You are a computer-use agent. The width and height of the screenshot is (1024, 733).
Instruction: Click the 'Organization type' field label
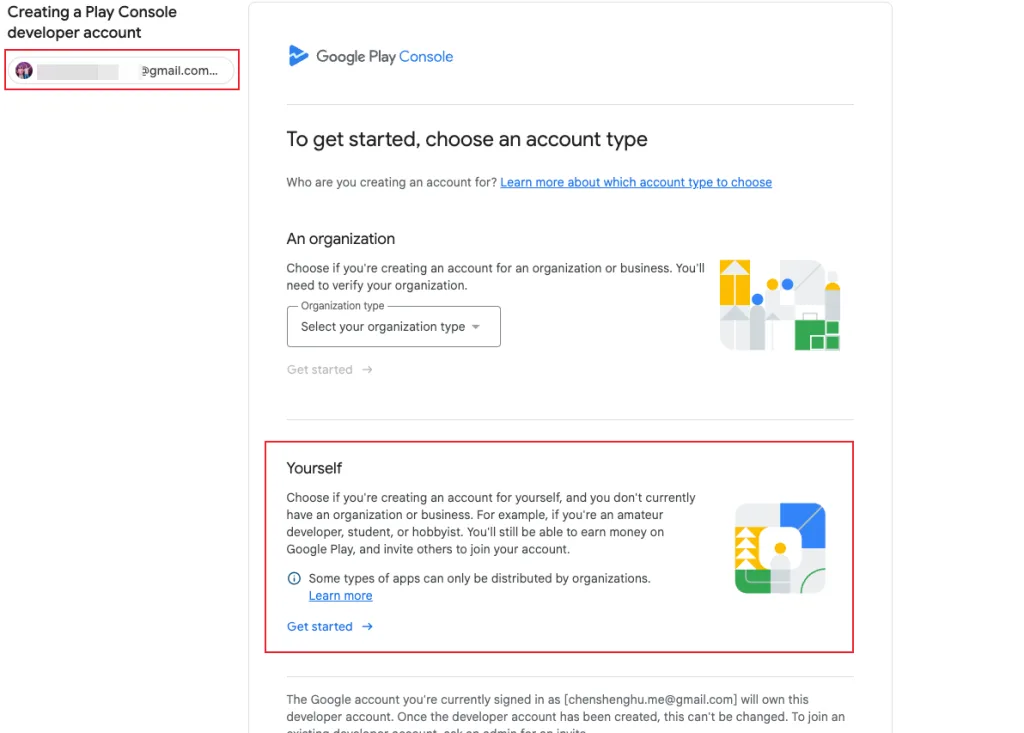[x=342, y=306]
